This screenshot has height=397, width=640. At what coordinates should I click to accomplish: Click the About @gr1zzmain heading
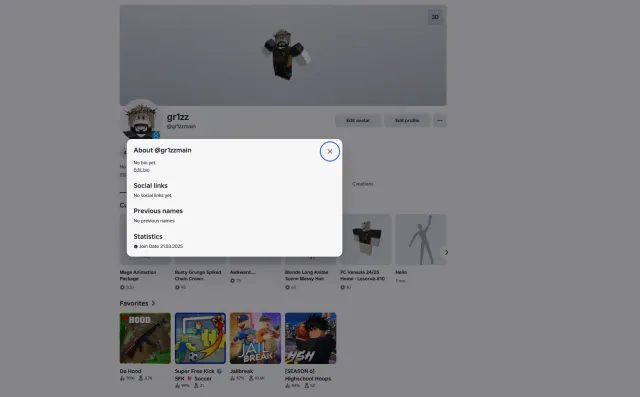coord(162,150)
